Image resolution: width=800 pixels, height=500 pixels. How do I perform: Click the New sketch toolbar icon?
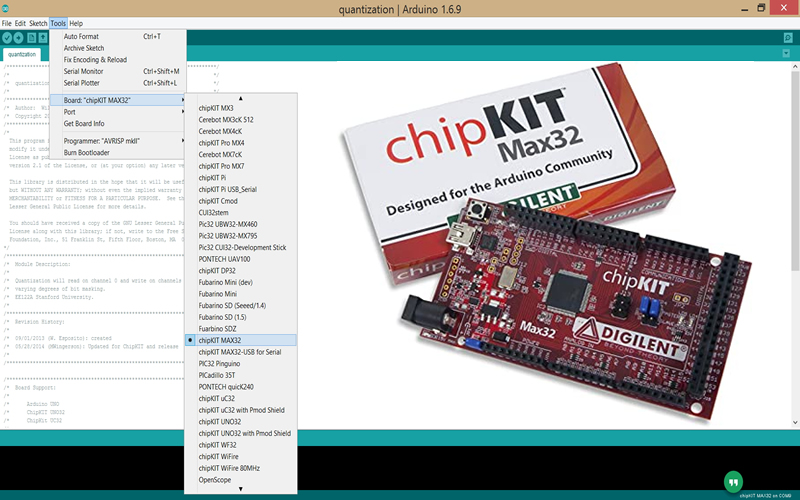32,38
